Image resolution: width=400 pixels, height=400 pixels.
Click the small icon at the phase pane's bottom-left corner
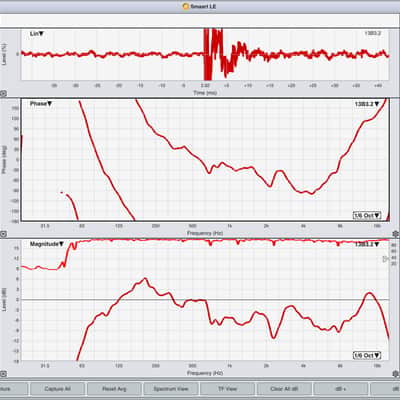3,234
